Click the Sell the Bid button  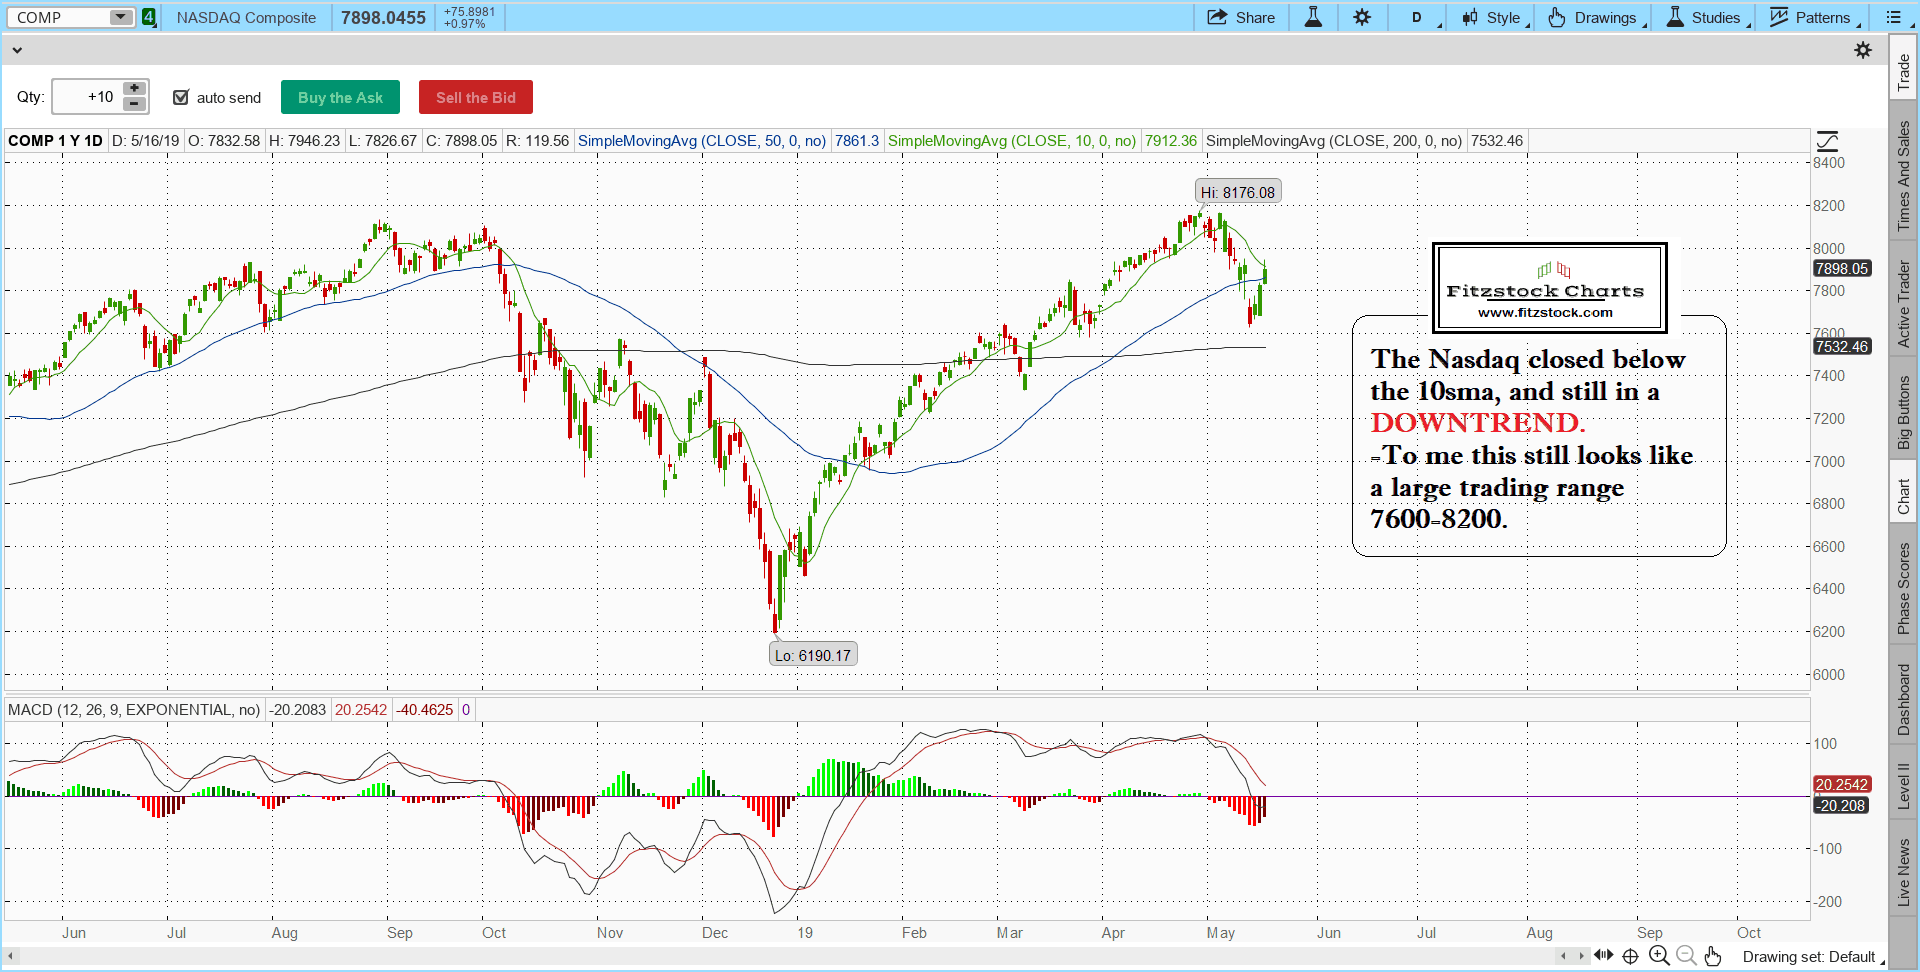475,97
